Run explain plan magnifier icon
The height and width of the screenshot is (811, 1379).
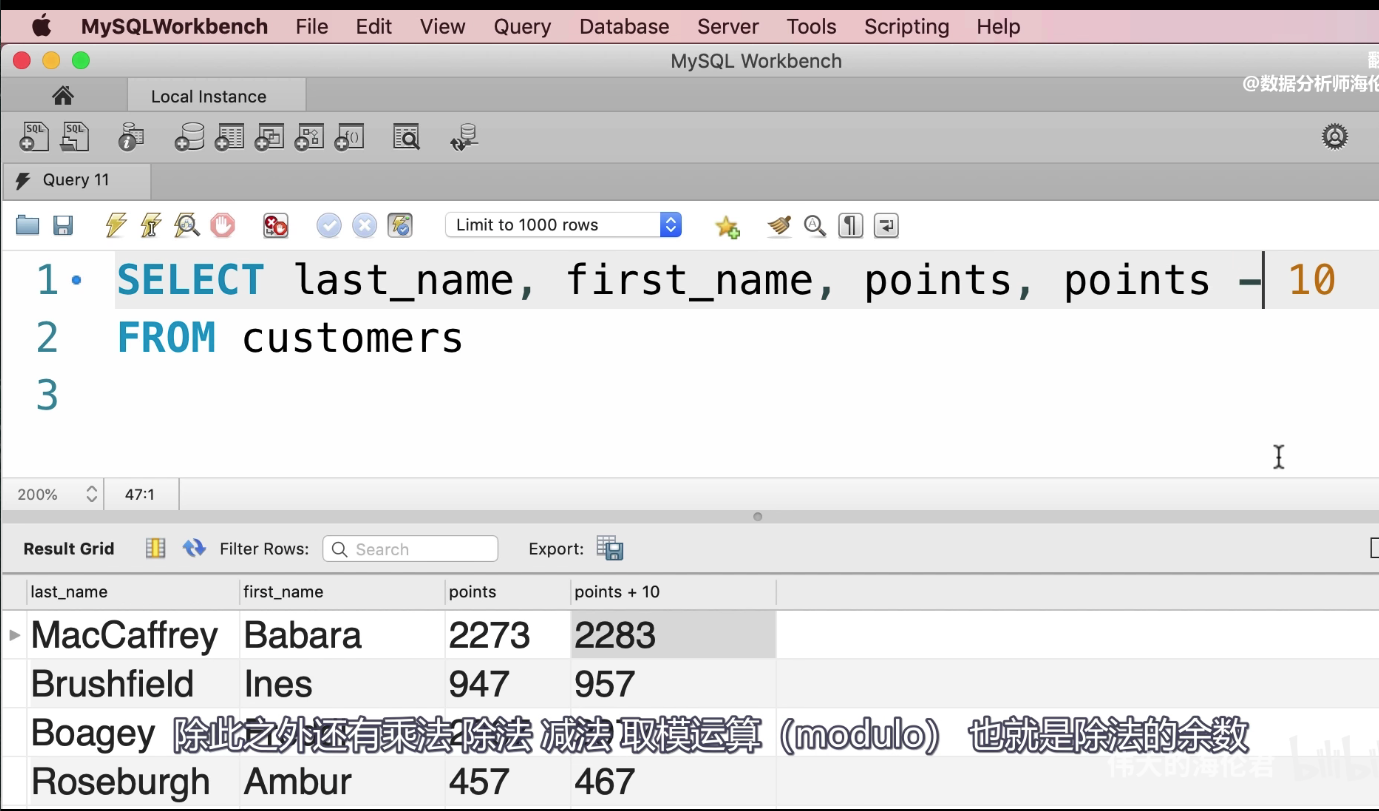[186, 225]
